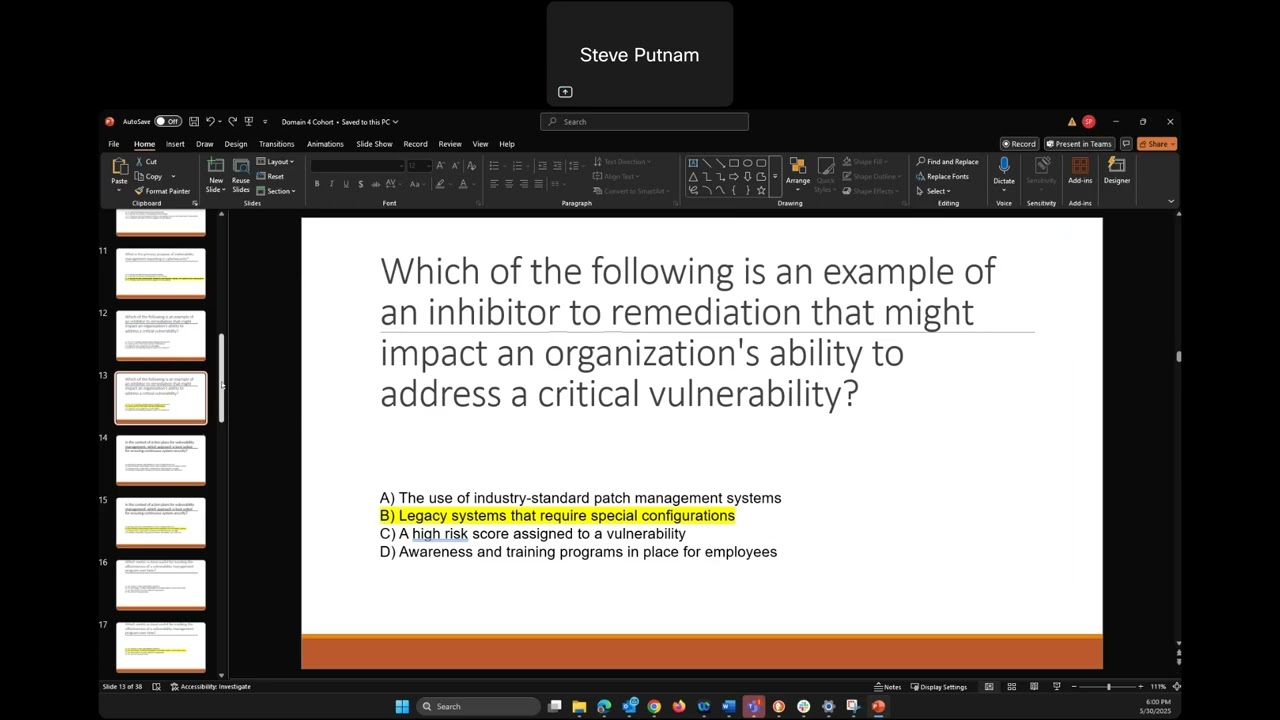The width and height of the screenshot is (1280, 720).
Task: Open the Windows Start button
Action: [402, 707]
